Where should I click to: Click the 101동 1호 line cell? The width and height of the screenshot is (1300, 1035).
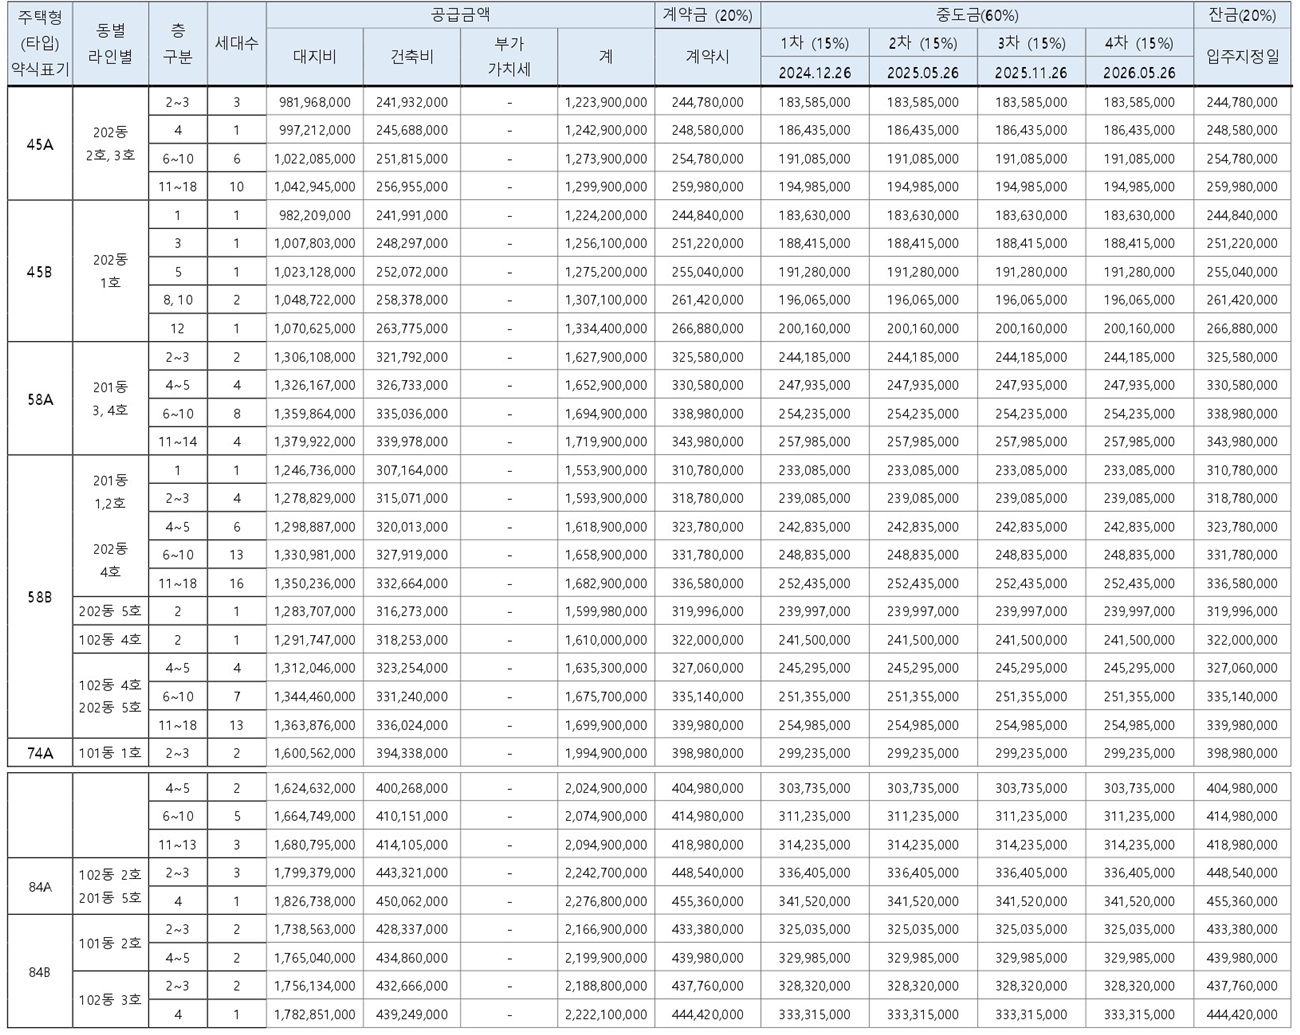point(110,753)
